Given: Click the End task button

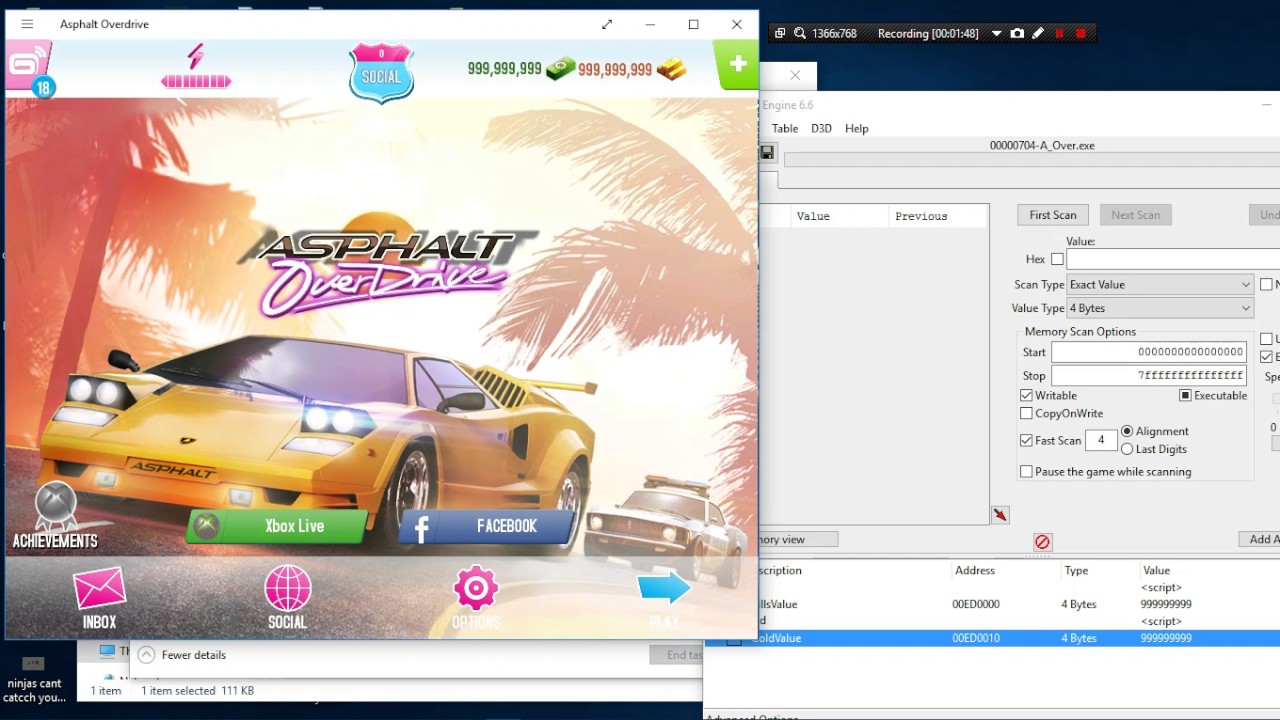Looking at the screenshot, I should (677, 655).
